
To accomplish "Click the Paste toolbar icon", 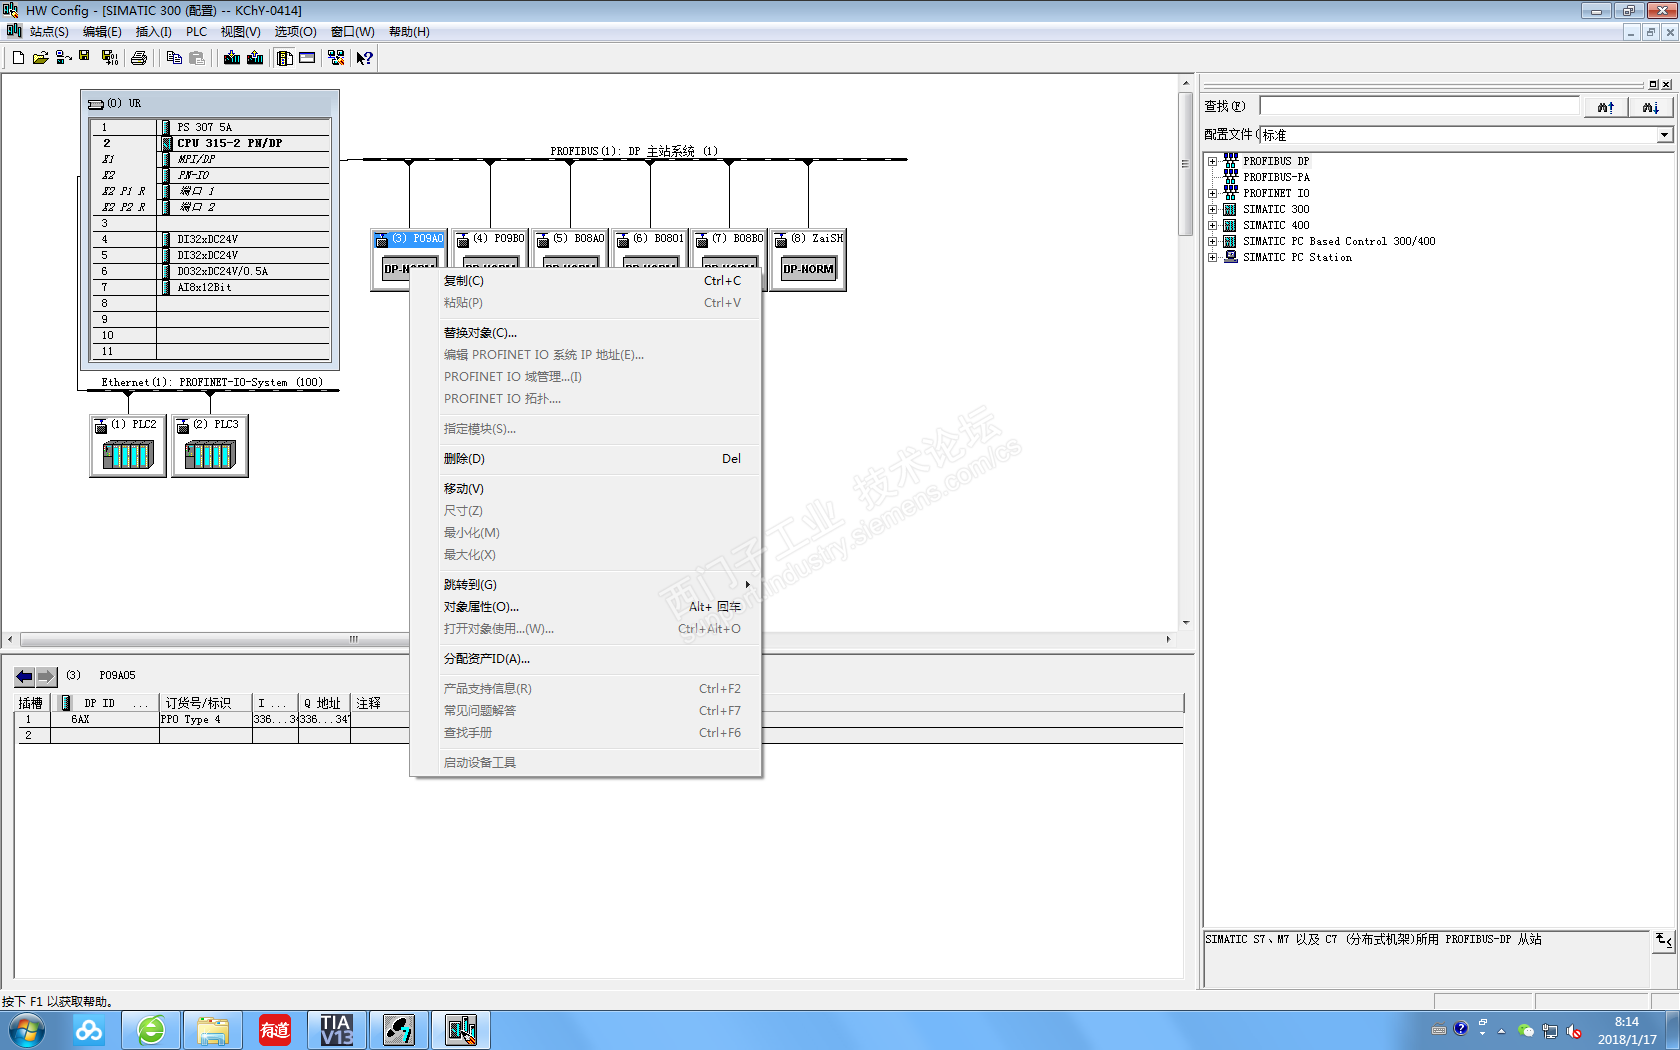I will click(x=197, y=58).
